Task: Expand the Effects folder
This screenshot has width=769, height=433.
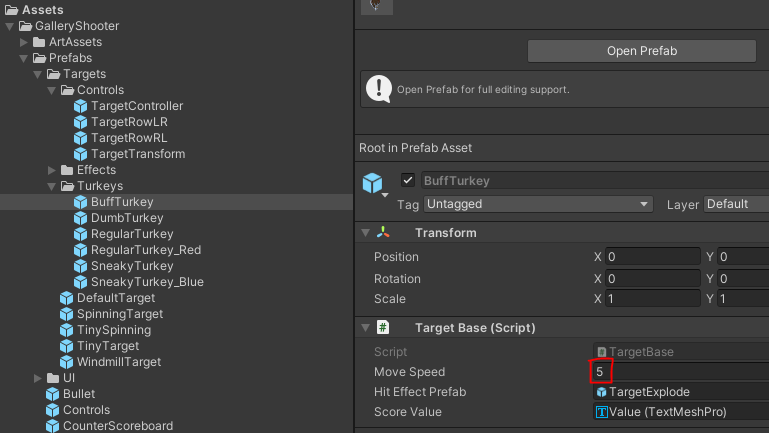Action: pos(52,170)
